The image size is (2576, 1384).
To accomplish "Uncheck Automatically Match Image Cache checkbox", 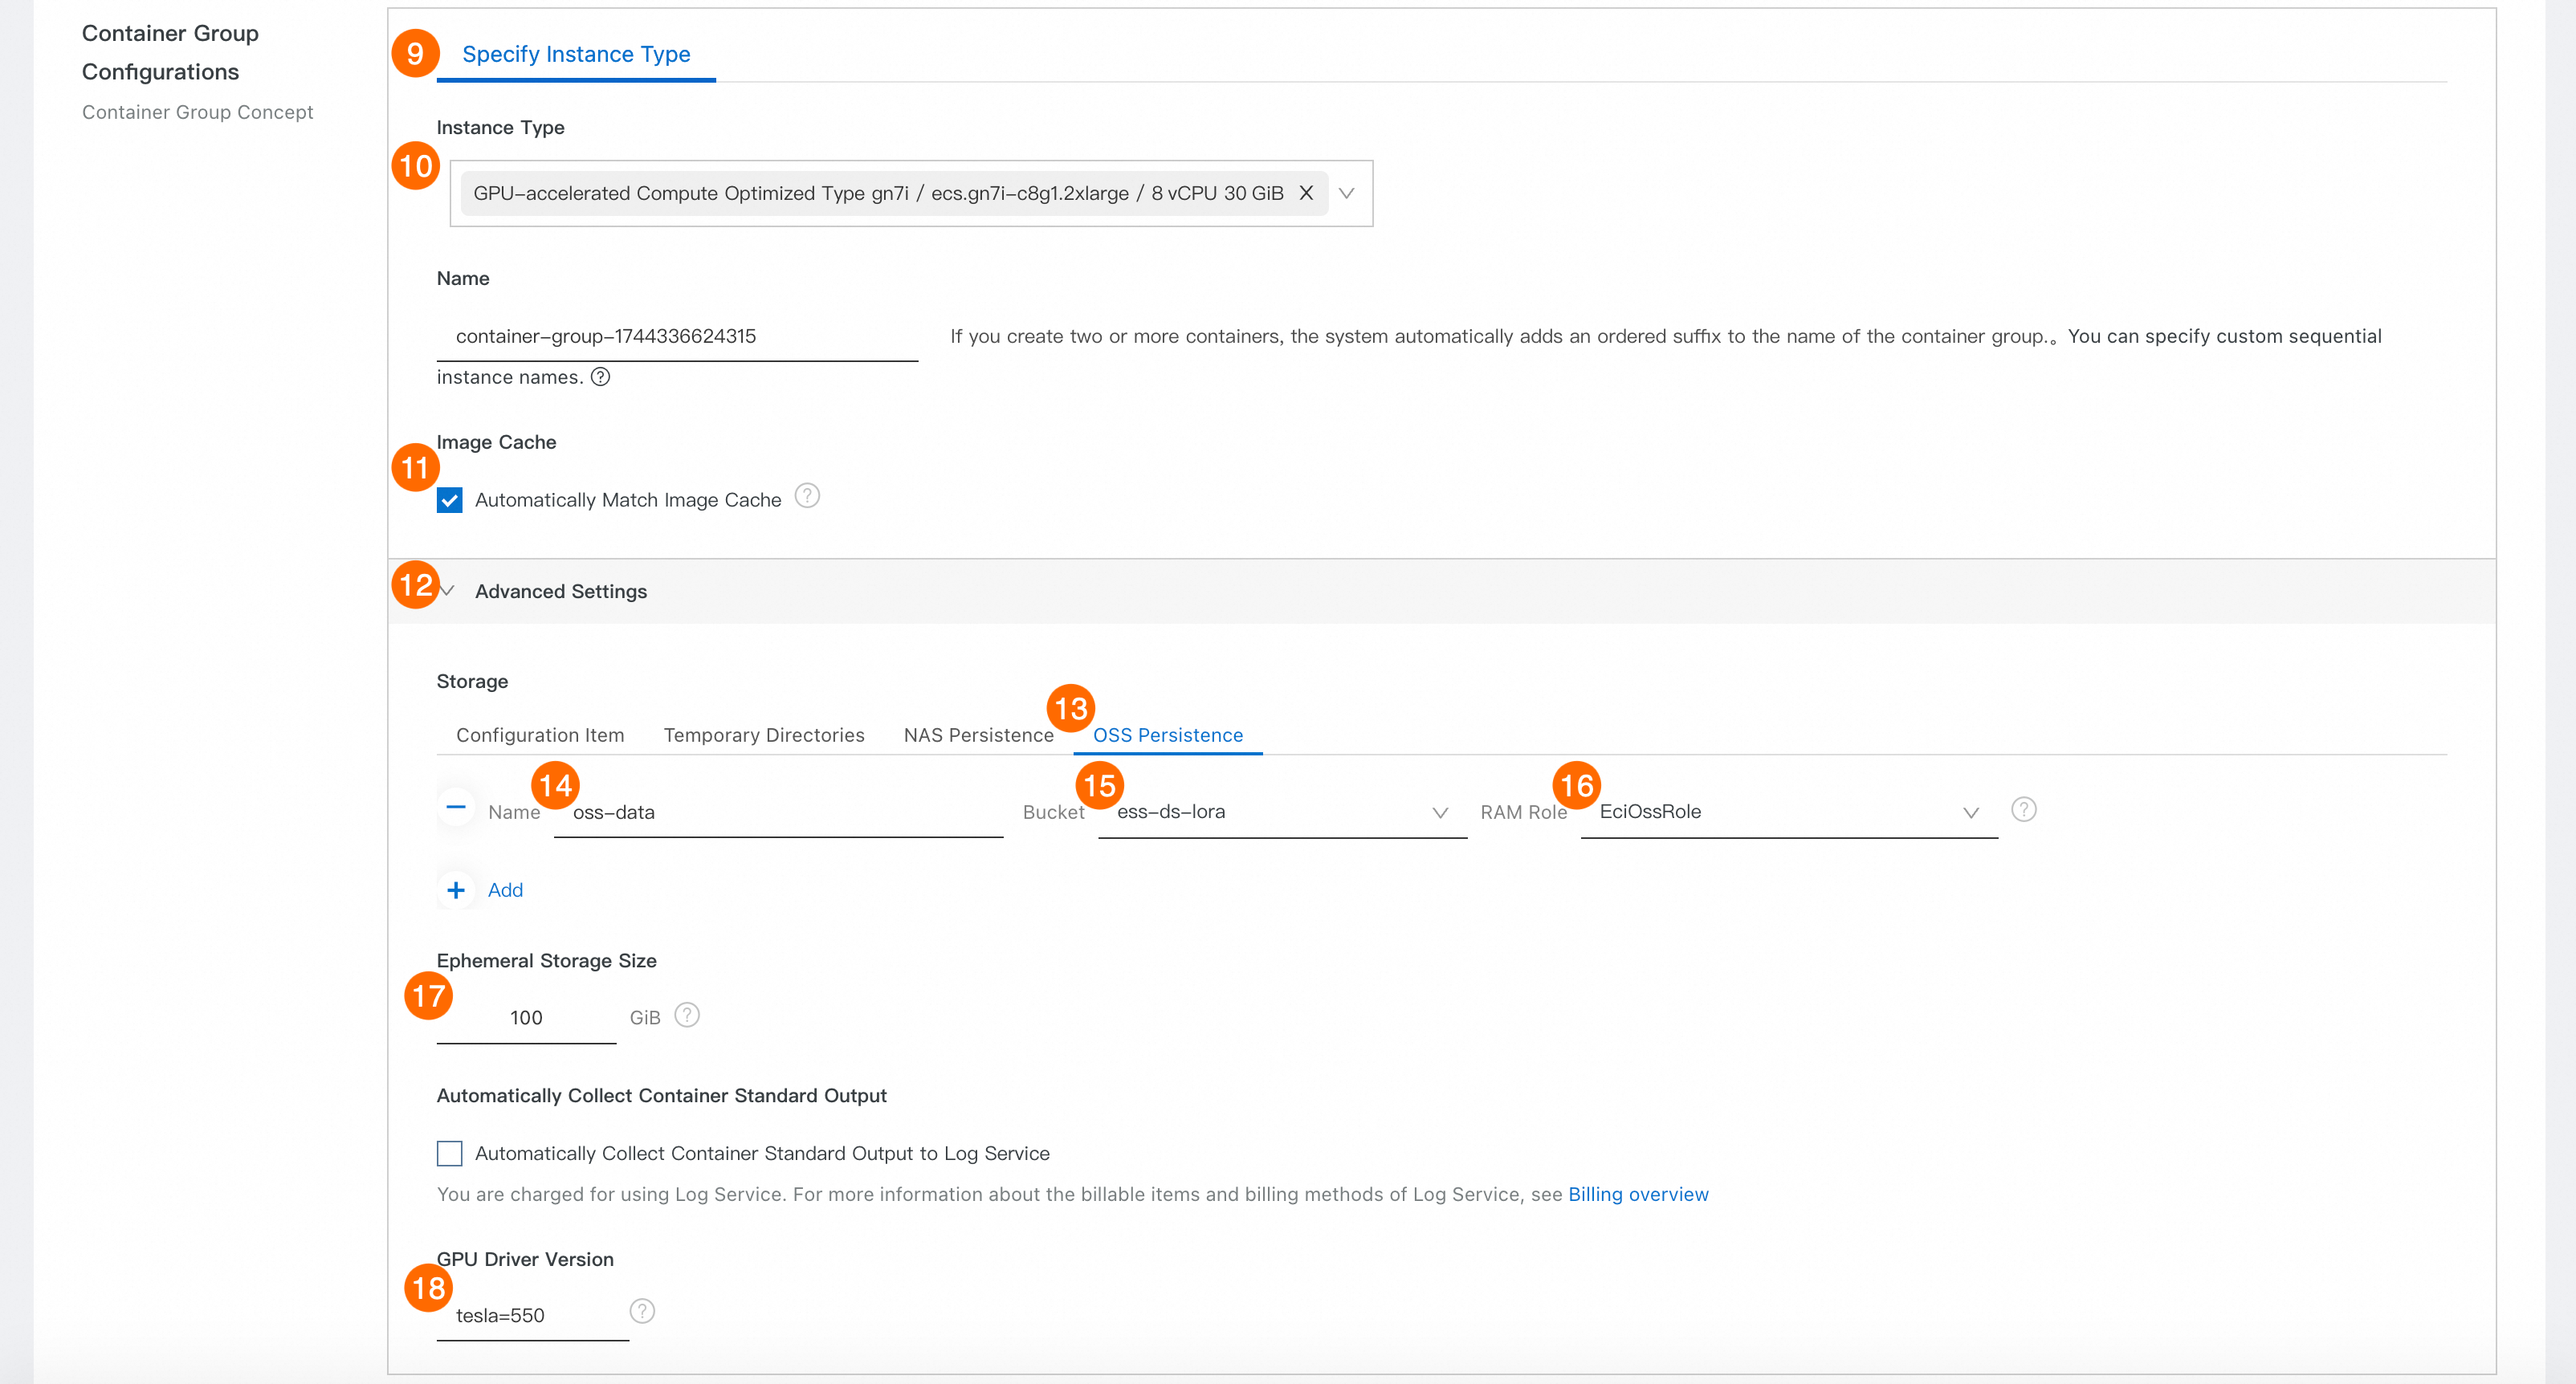I will coord(450,500).
